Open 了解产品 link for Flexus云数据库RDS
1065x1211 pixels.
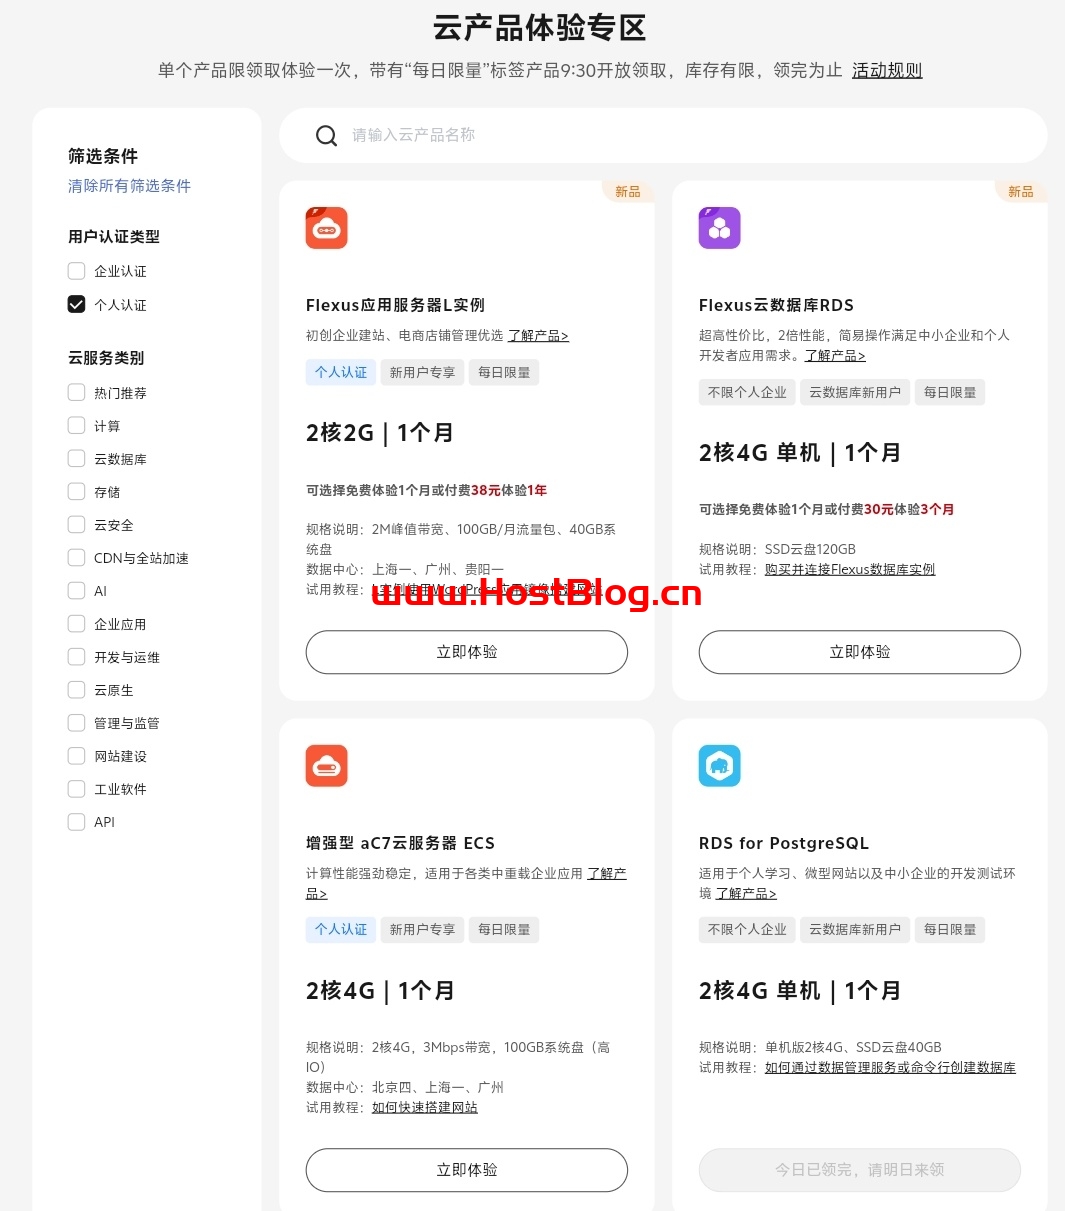tap(835, 356)
